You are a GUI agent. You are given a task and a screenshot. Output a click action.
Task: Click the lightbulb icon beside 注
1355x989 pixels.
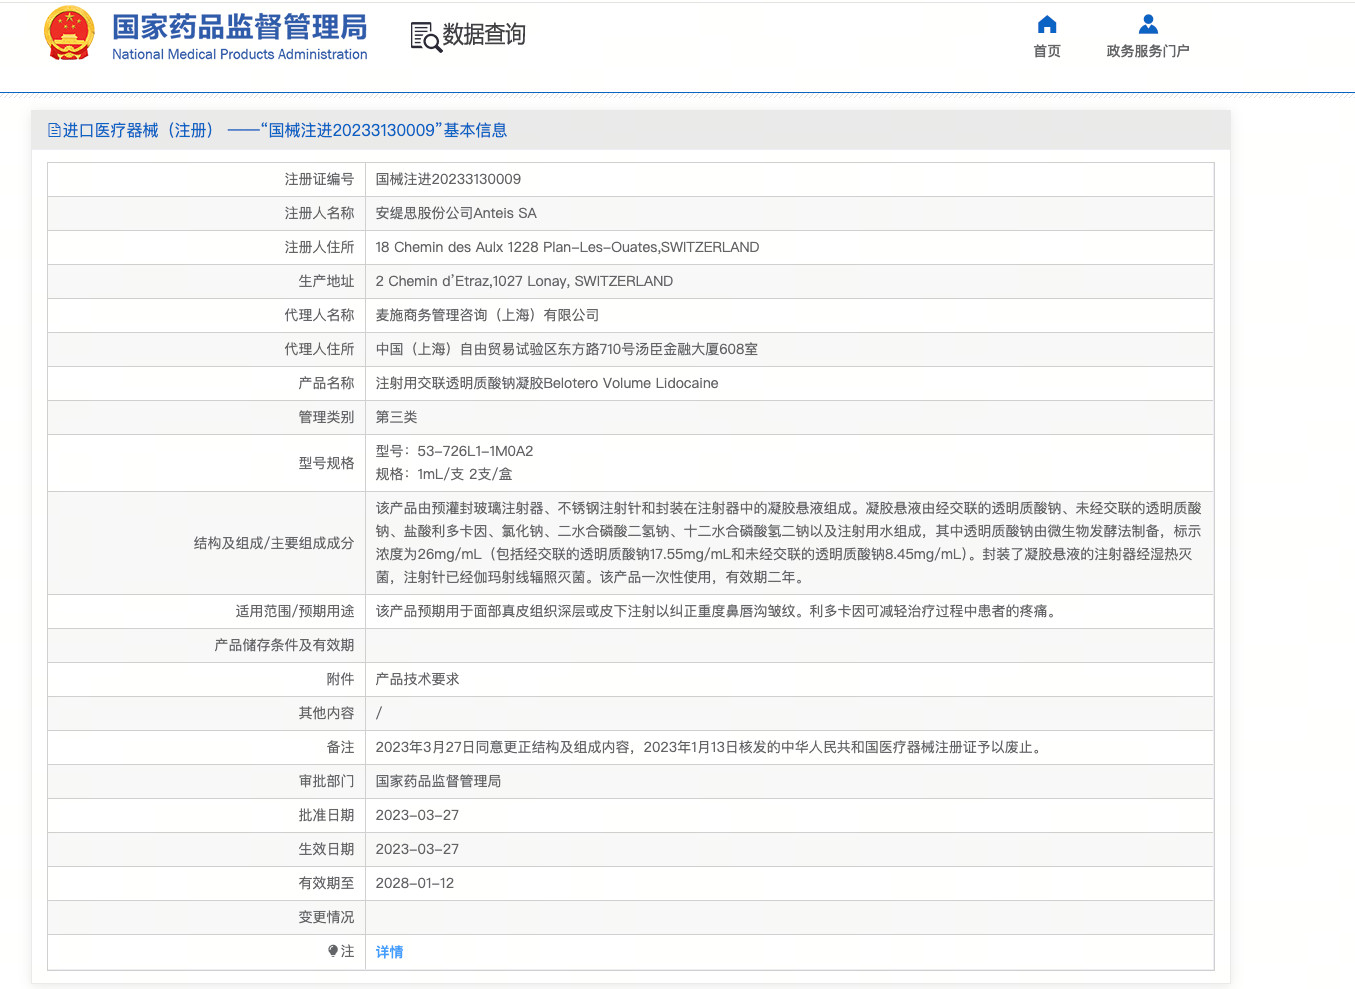pyautogui.click(x=333, y=951)
